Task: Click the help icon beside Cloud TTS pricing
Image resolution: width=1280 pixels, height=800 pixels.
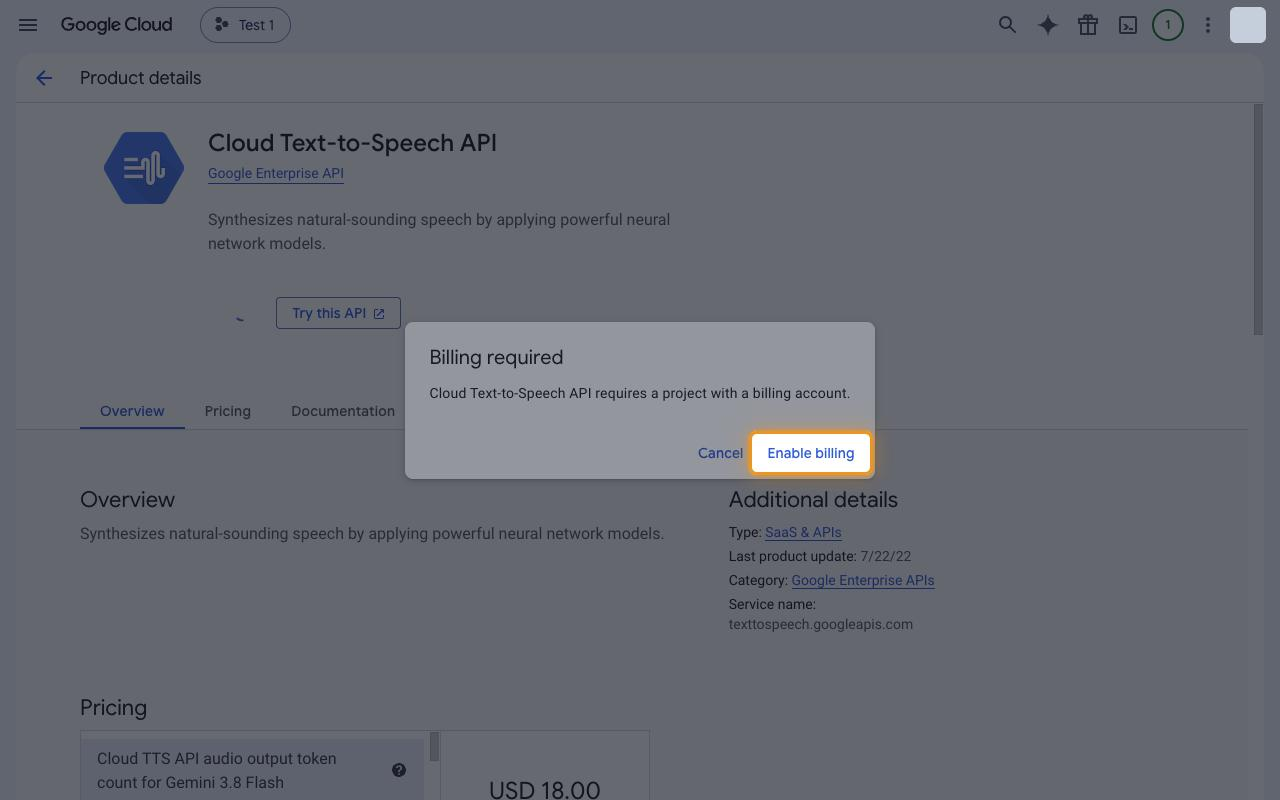Action: tap(399, 770)
